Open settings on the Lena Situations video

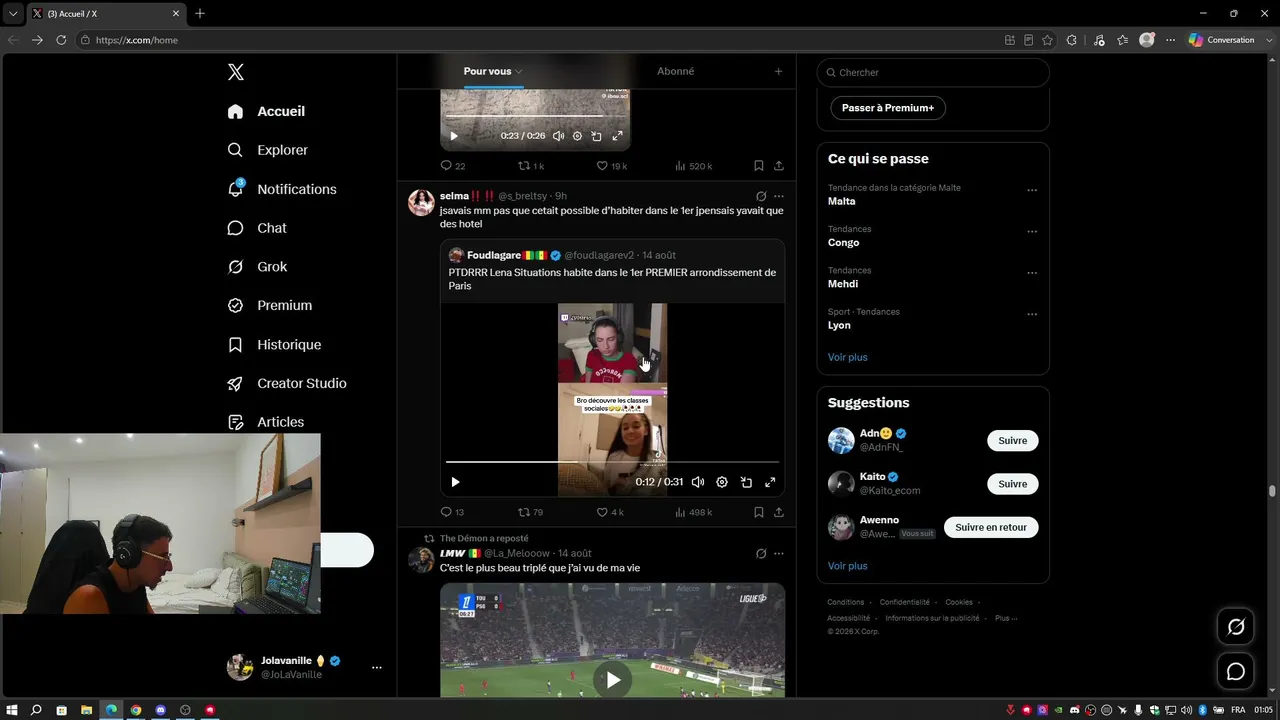[x=722, y=482]
